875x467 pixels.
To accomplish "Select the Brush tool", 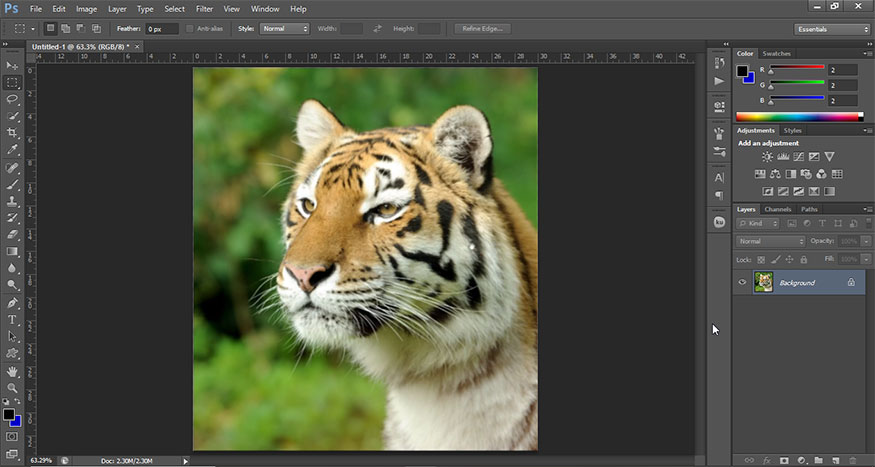I will pos(12,184).
